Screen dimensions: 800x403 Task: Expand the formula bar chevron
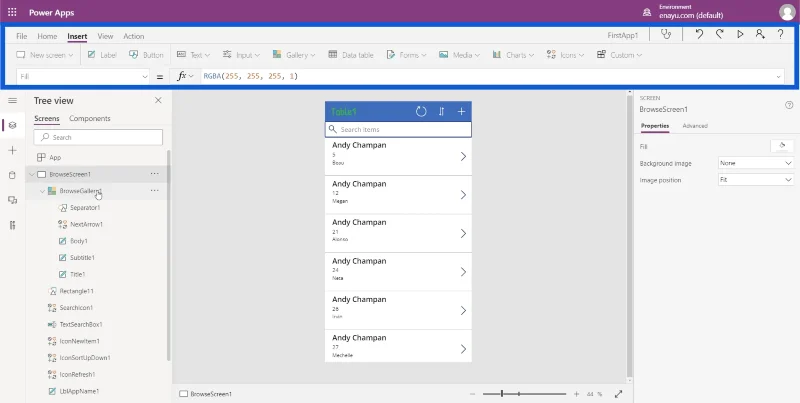point(779,77)
